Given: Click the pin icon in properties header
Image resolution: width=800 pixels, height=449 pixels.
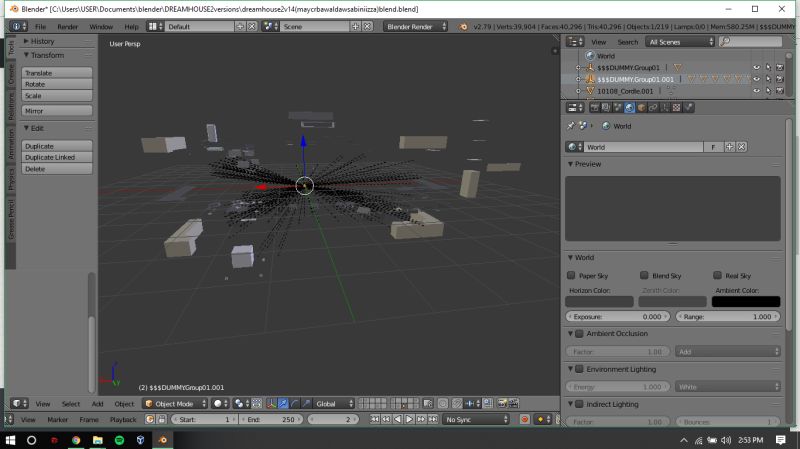Looking at the screenshot, I should [571, 126].
